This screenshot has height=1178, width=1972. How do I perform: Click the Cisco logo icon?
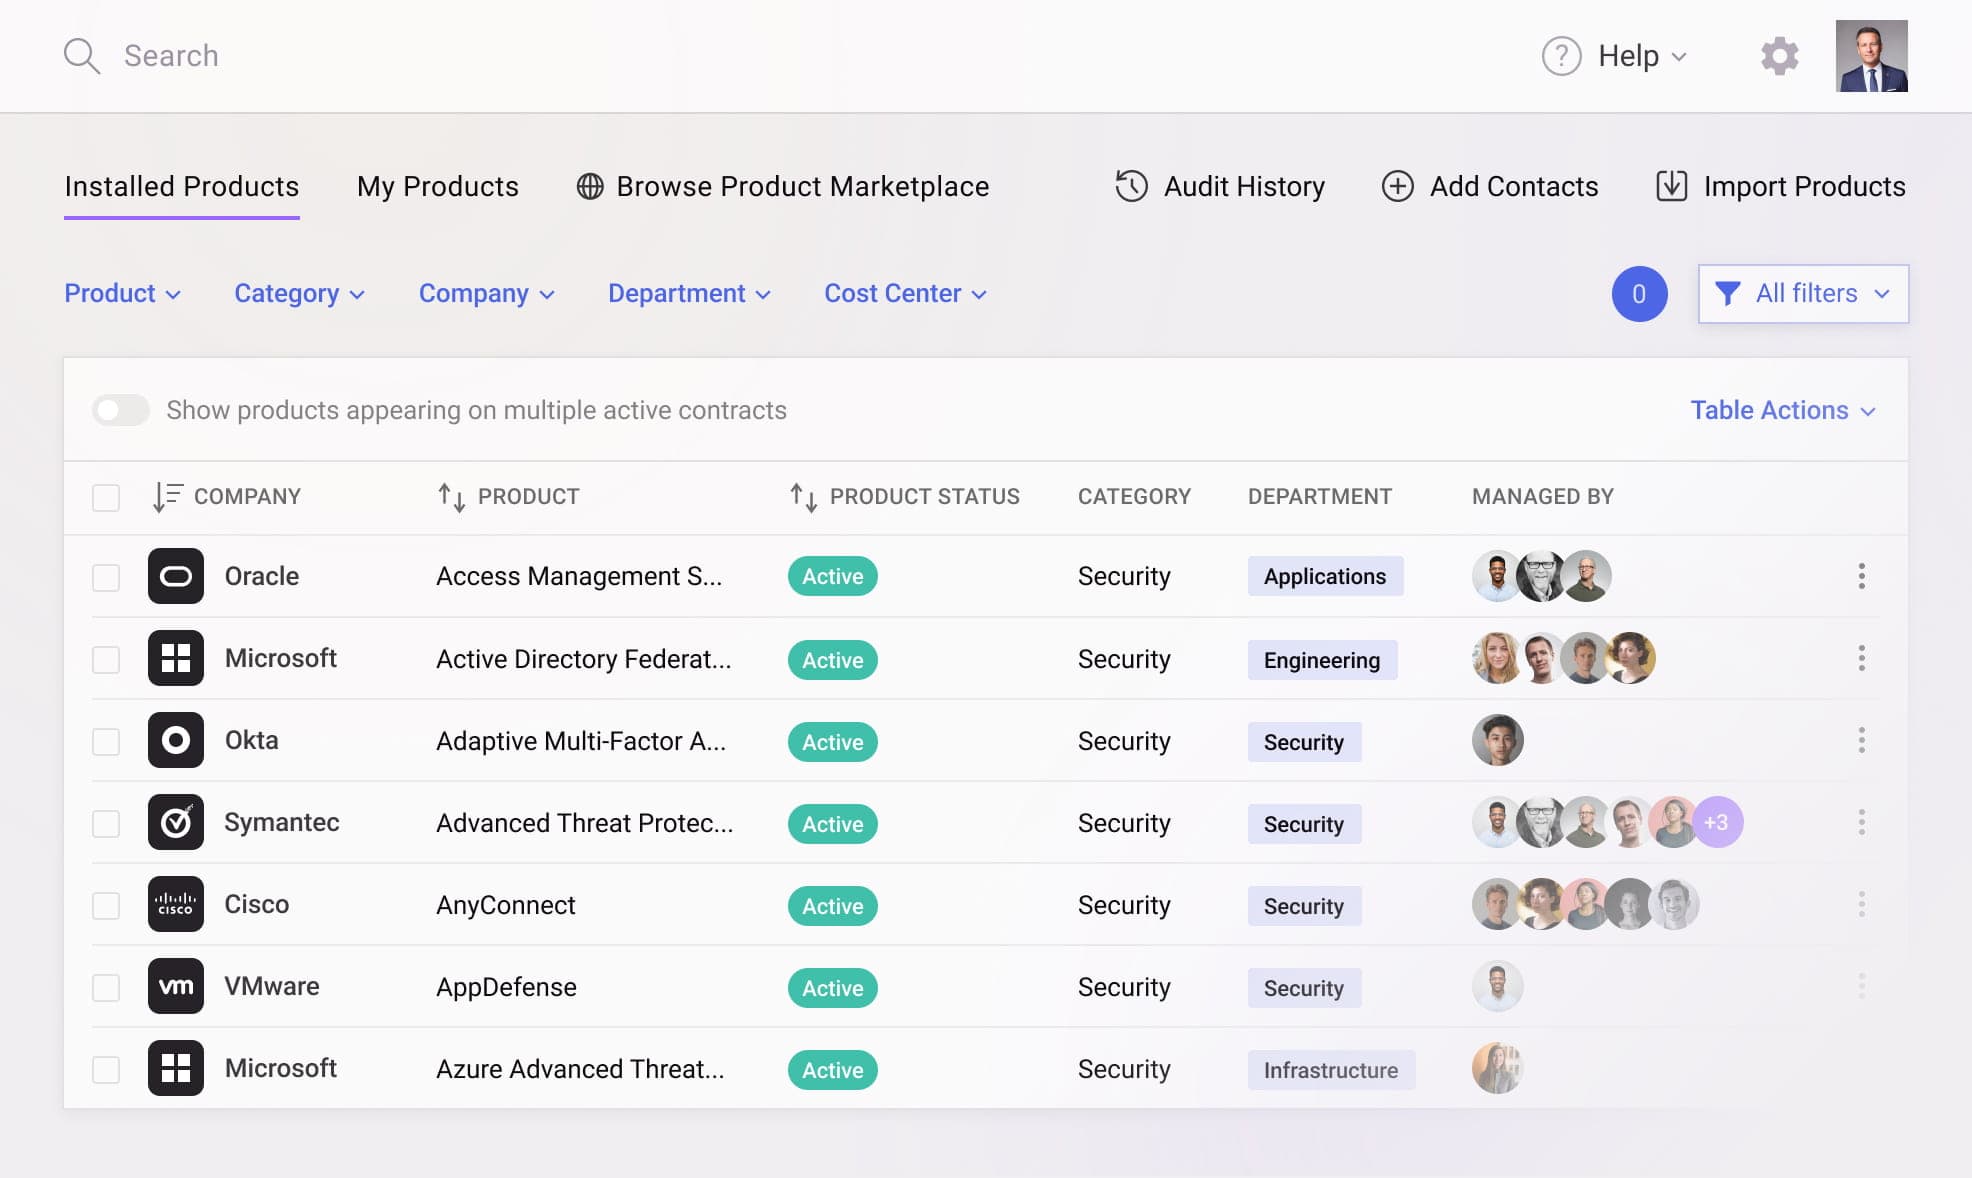point(176,904)
